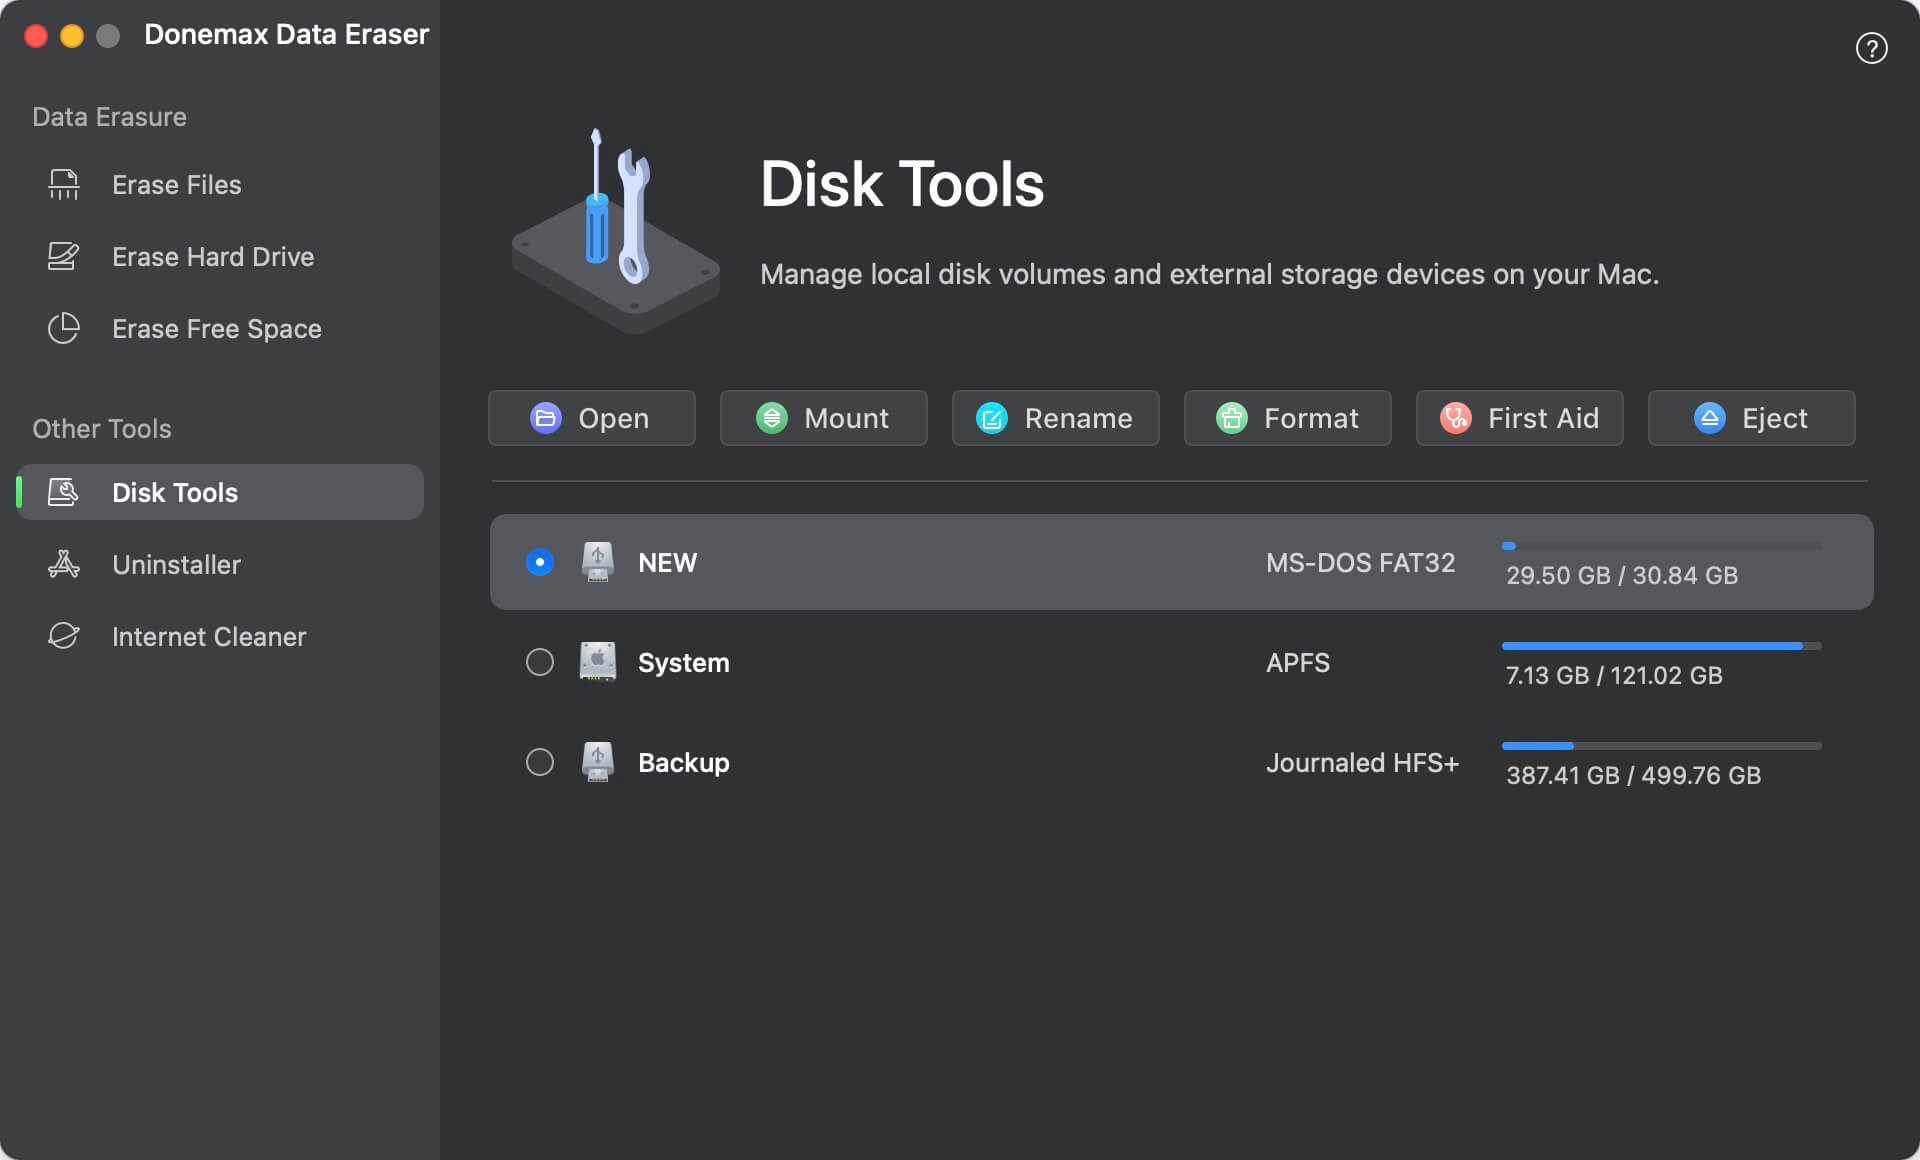Click the Manage local disk volumes description

[1209, 275]
